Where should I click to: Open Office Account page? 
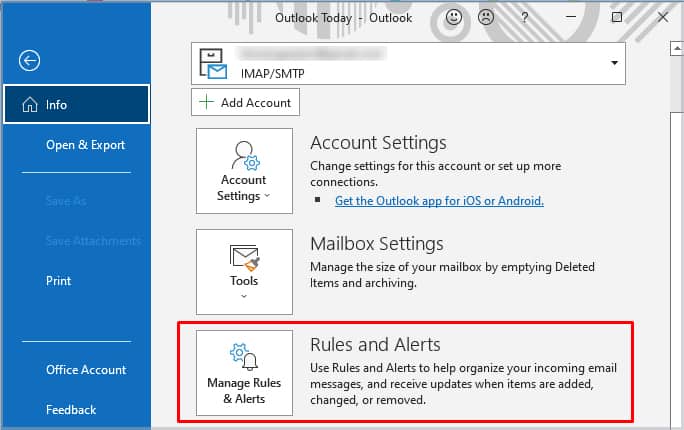pos(86,370)
